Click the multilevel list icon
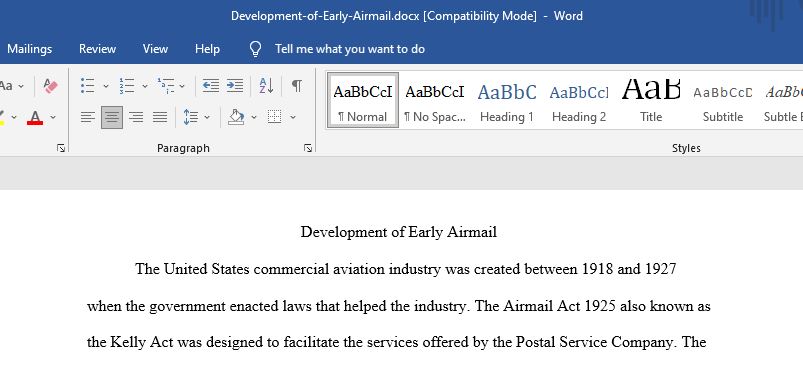803x366 pixels. [x=165, y=86]
